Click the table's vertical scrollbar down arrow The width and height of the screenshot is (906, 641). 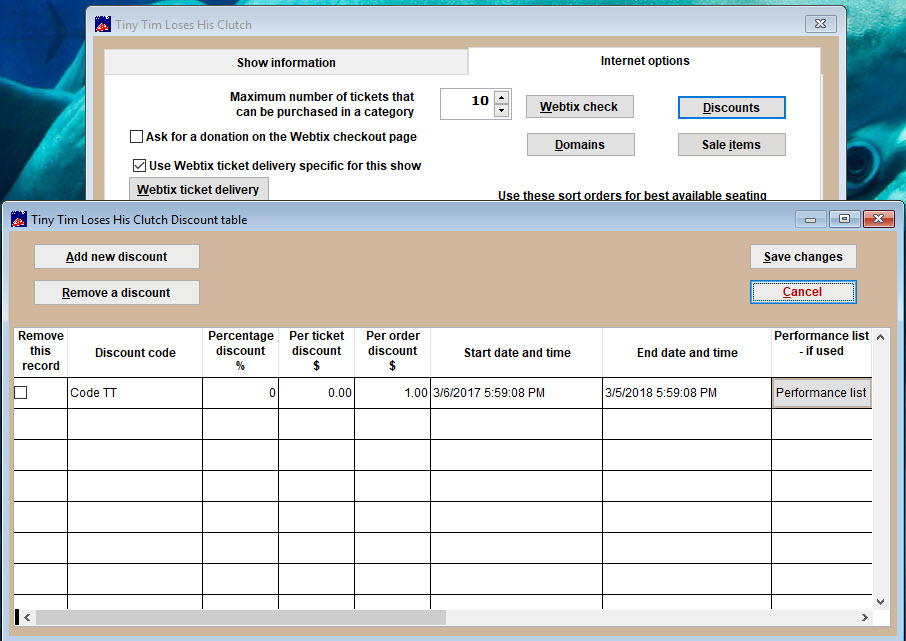pyautogui.click(x=880, y=602)
